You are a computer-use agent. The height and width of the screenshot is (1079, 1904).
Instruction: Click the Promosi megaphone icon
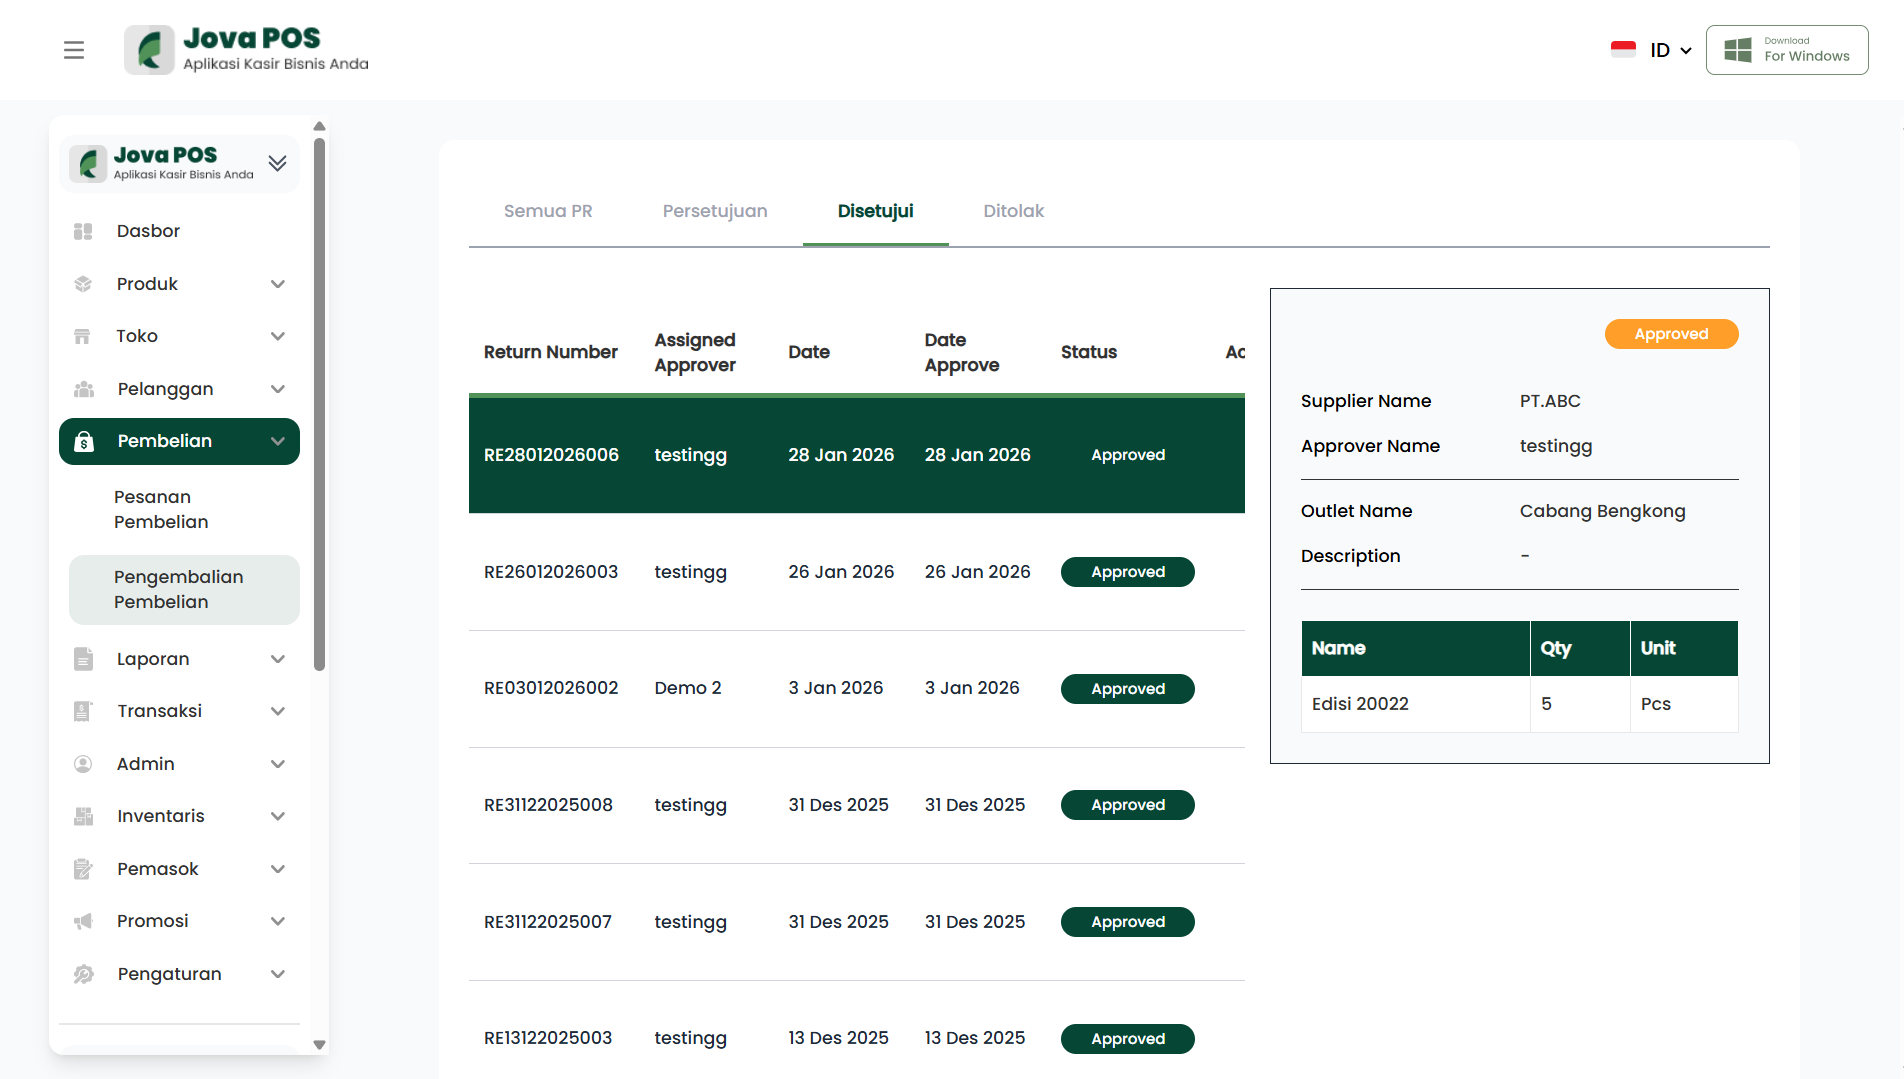click(83, 921)
